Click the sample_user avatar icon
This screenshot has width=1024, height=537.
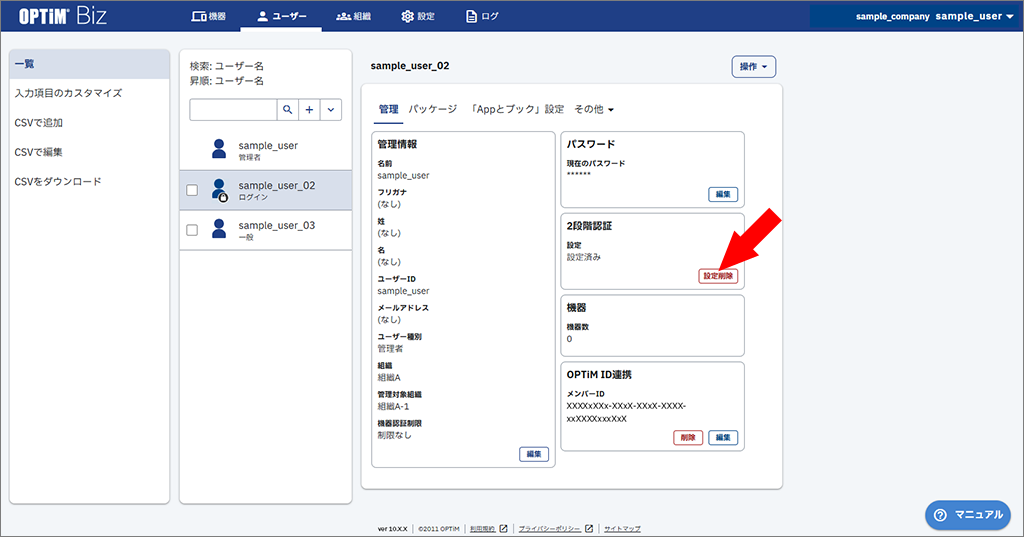(x=219, y=150)
